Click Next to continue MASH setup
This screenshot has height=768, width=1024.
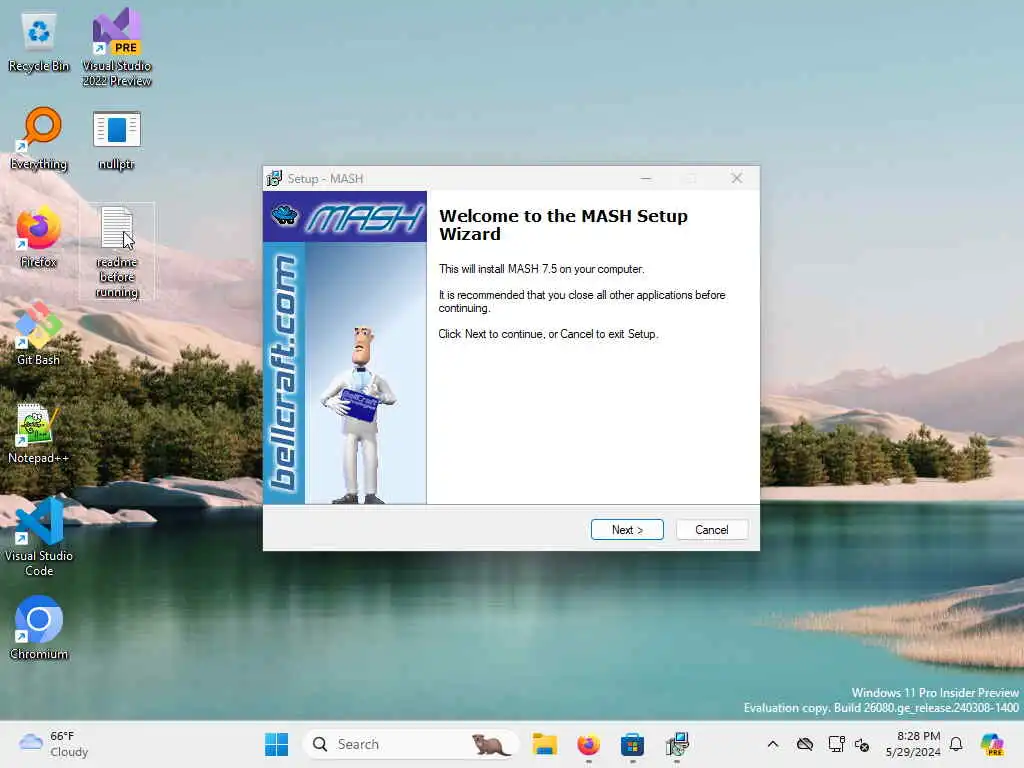[x=627, y=530]
